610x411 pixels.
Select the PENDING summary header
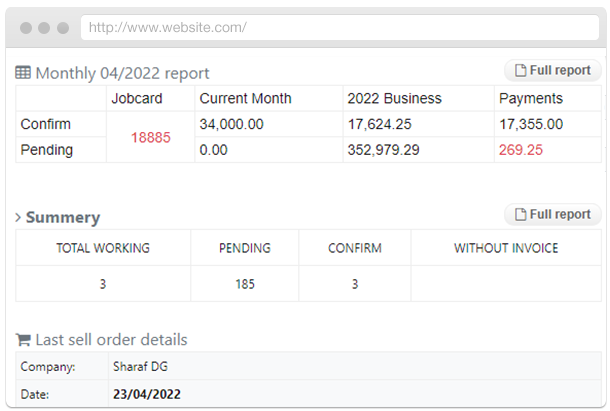(244, 248)
